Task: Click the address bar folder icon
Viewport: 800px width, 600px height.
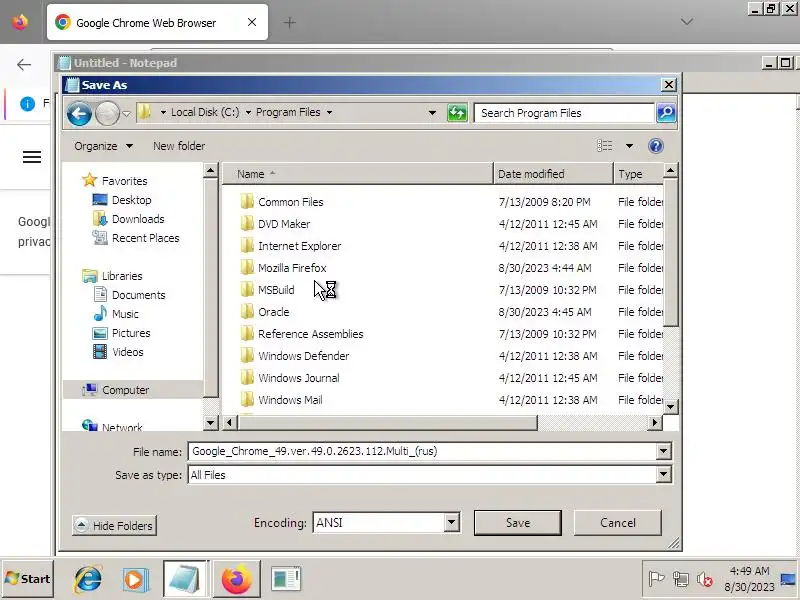Action: (145, 112)
